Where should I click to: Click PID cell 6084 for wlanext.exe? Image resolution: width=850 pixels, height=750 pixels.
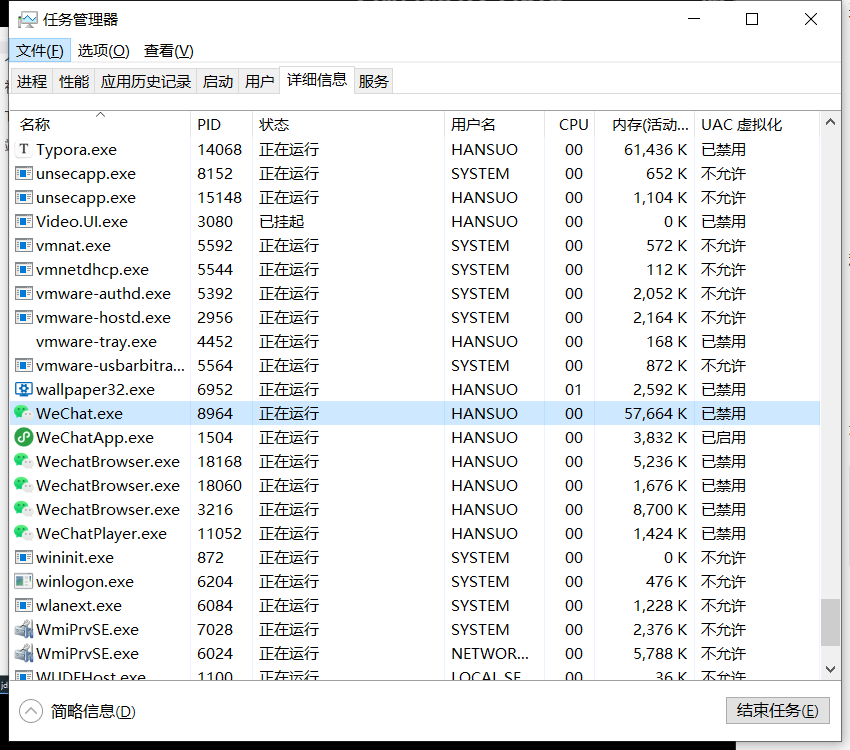[x=215, y=605]
